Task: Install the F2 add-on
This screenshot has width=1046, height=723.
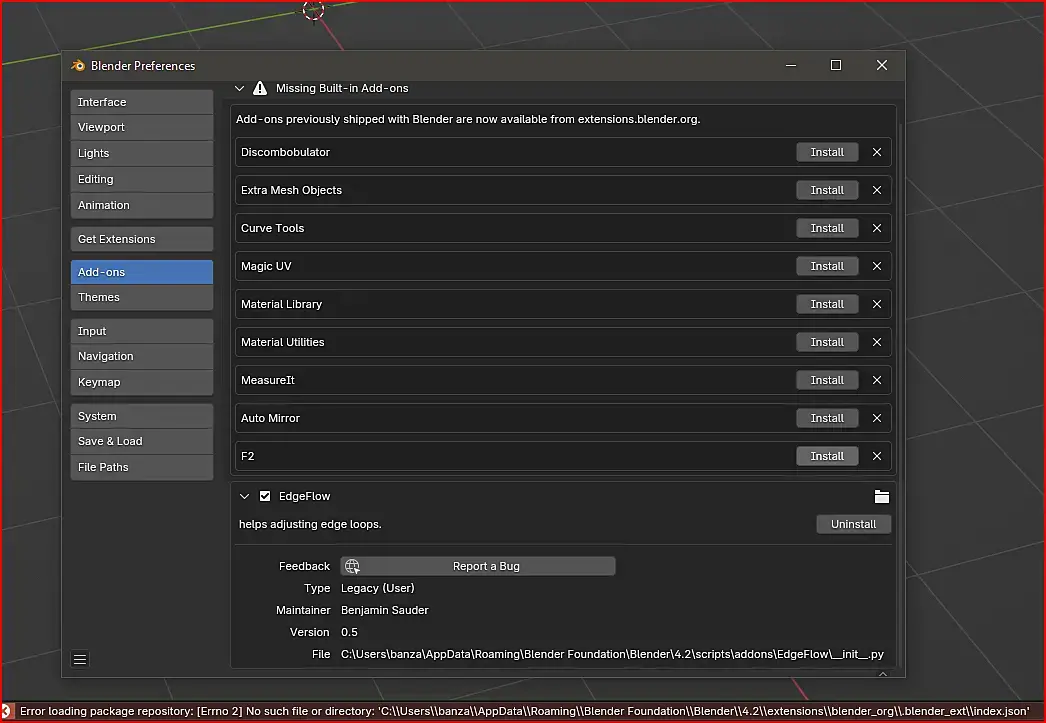Action: [x=827, y=456]
